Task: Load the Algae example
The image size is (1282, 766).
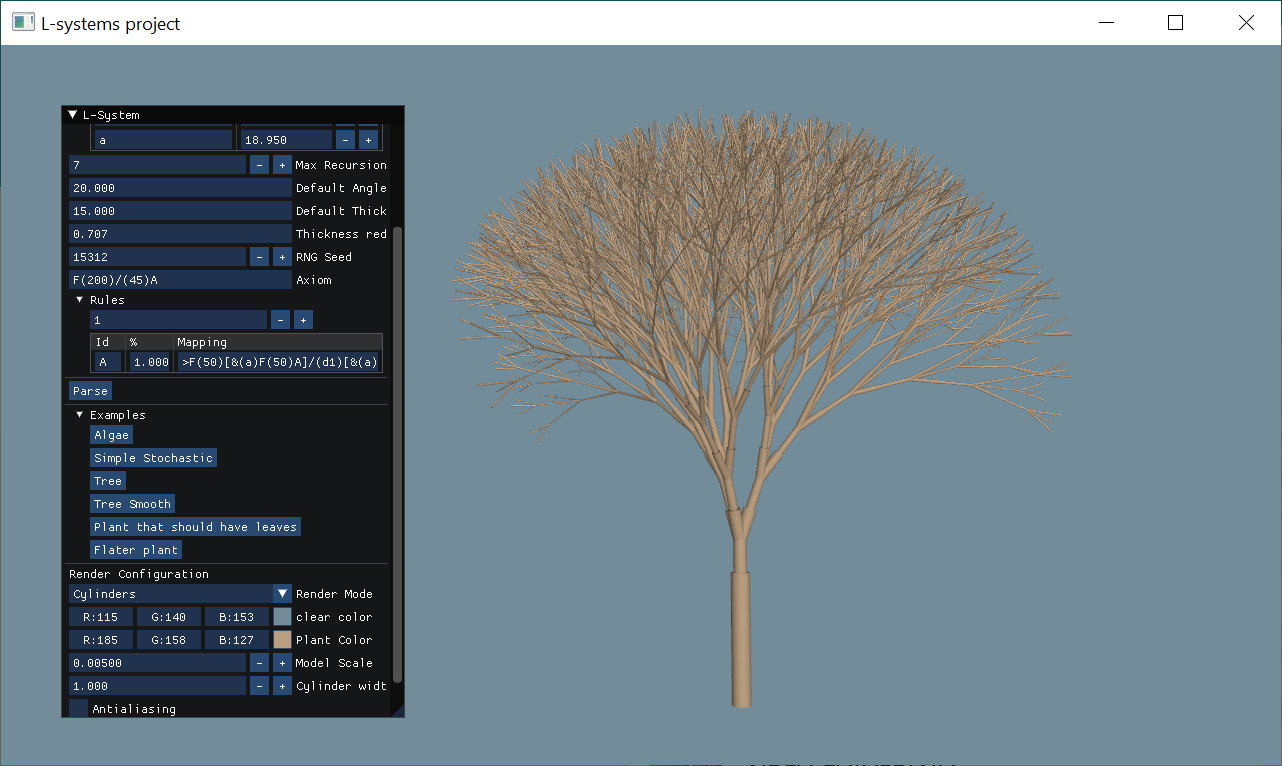Action: point(111,435)
